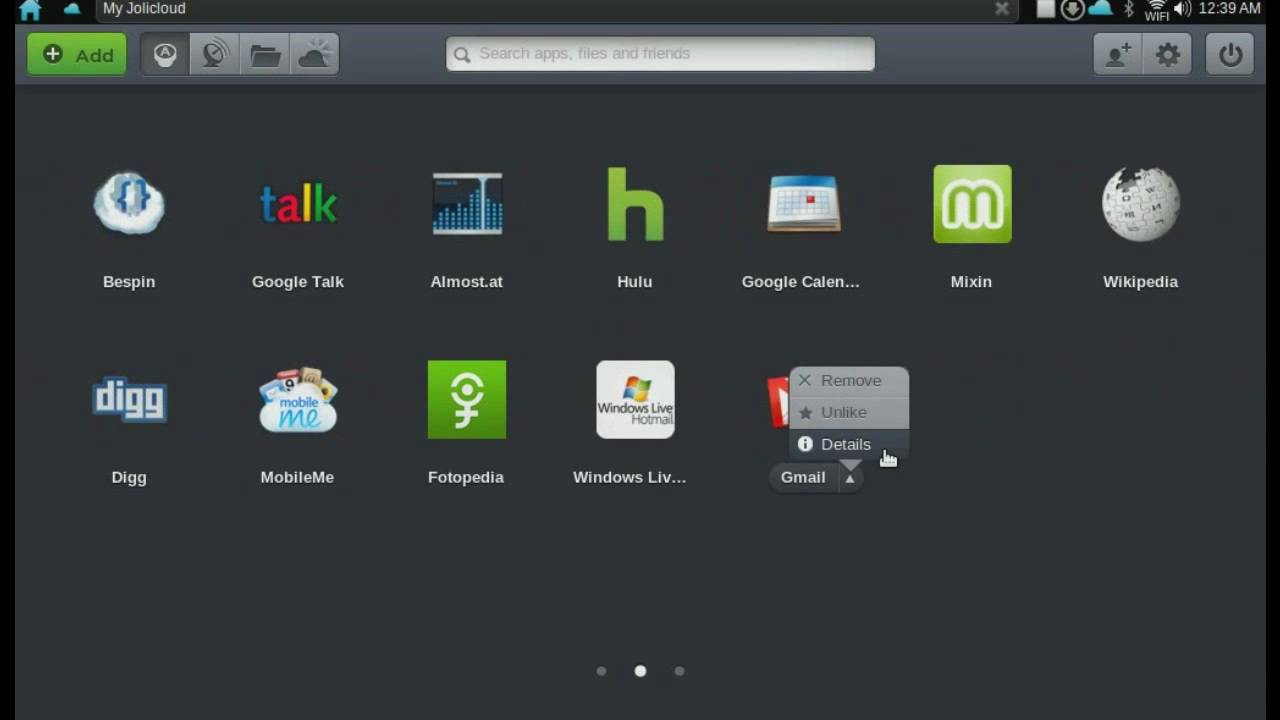Click the blue cloud tray icon

[x=1100, y=8]
